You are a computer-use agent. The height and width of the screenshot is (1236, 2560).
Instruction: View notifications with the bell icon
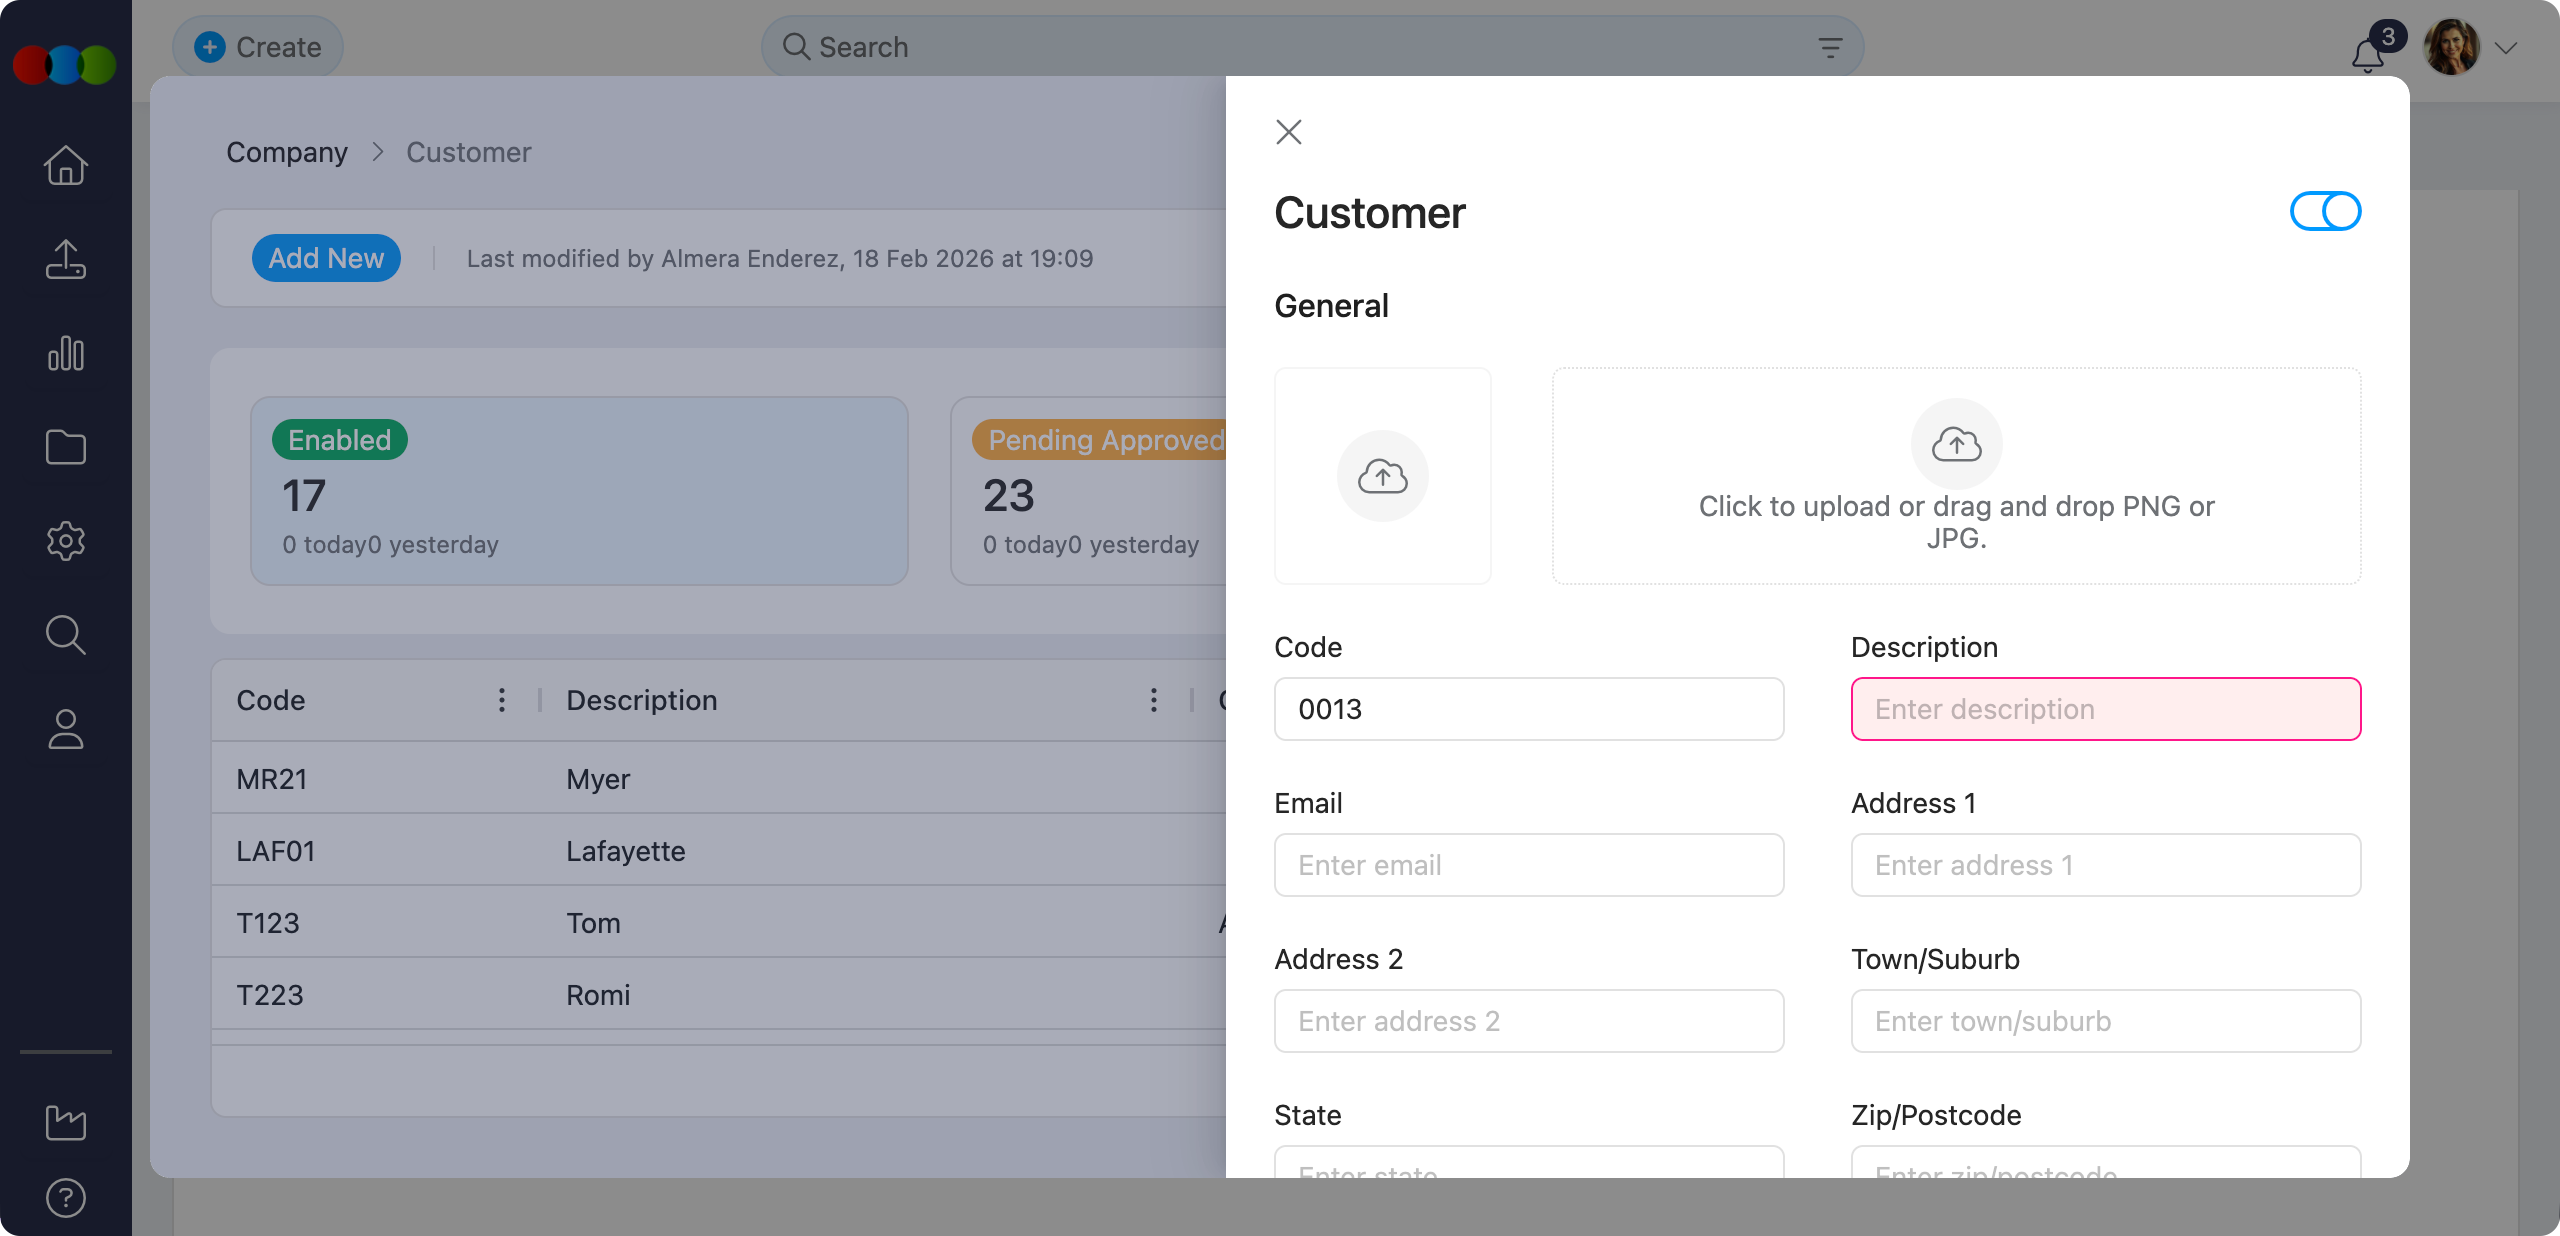(2366, 55)
